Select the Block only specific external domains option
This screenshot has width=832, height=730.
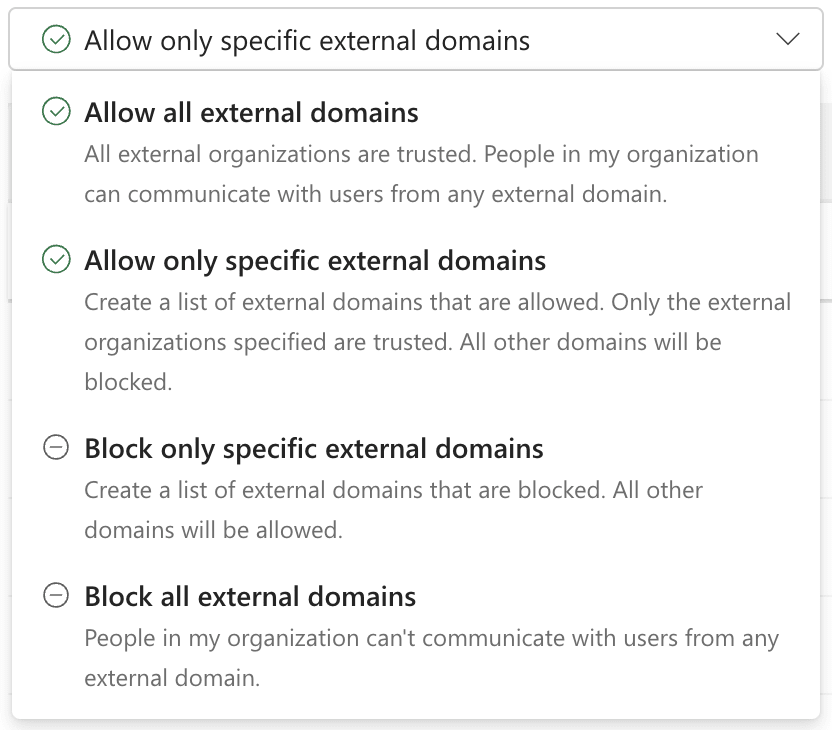click(416, 489)
